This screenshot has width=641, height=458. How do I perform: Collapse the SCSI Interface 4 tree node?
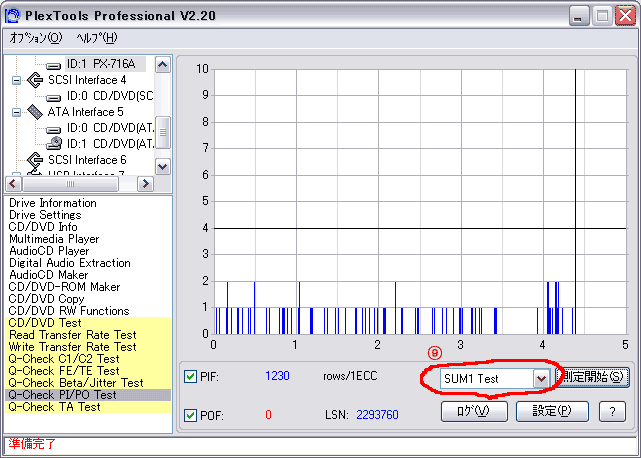(16, 80)
